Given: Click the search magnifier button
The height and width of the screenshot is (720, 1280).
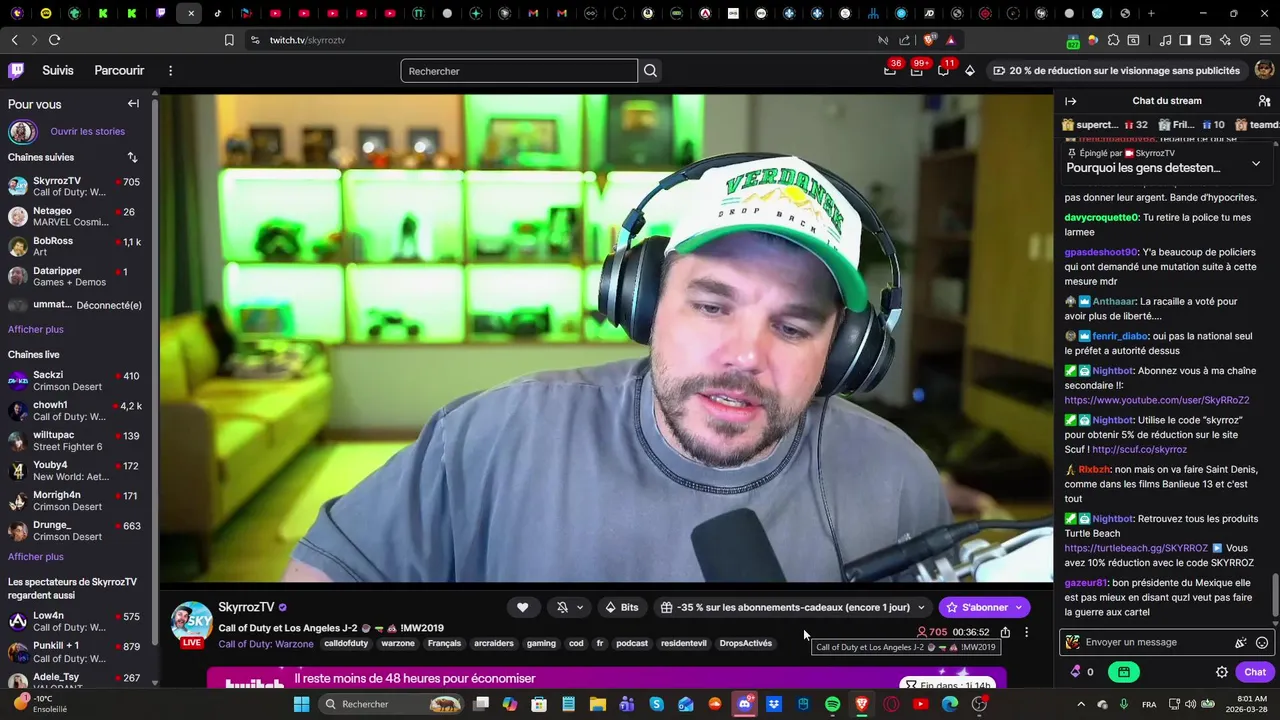Looking at the screenshot, I should coord(651,71).
